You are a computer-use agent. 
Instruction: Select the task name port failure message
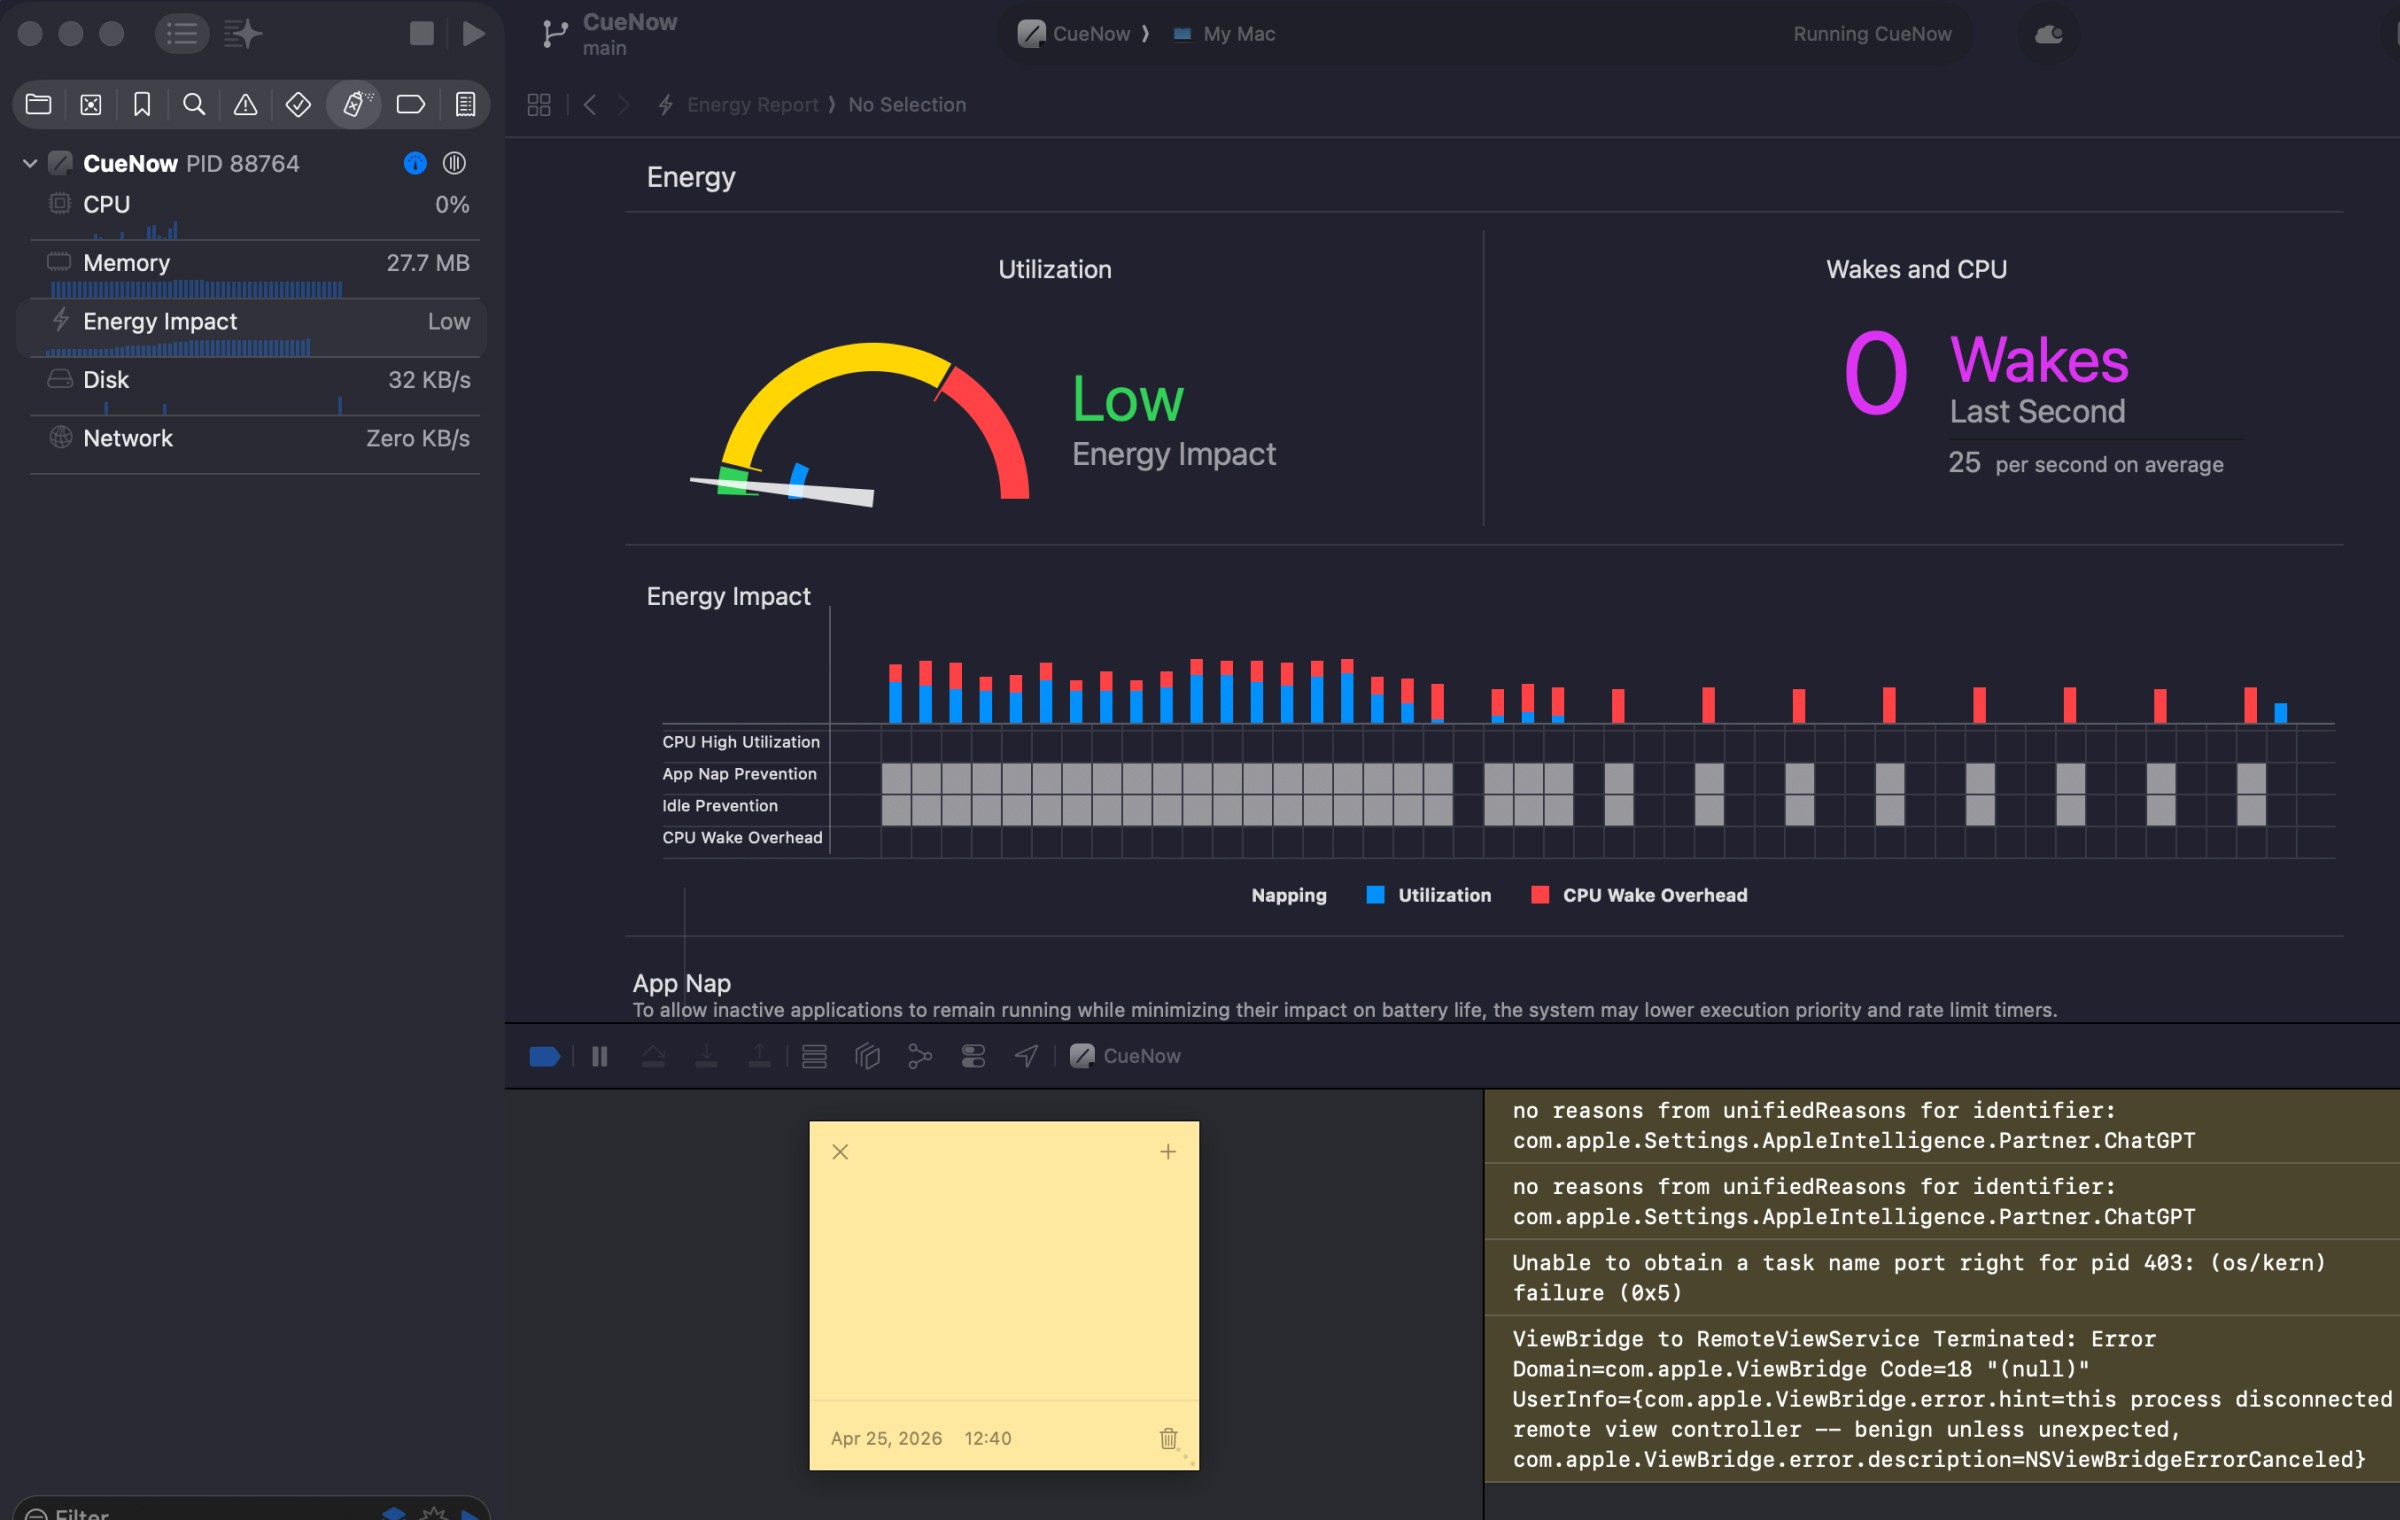click(1942, 1277)
